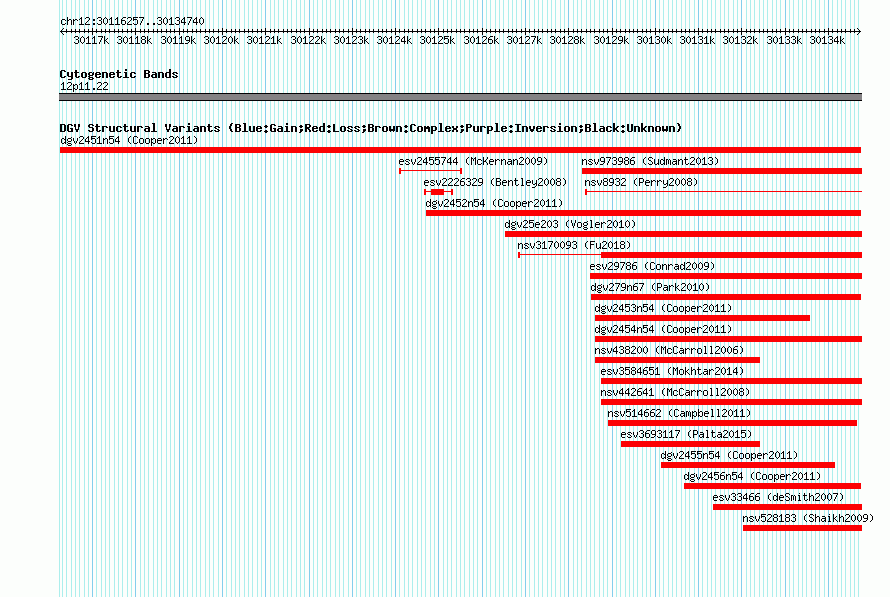
Task: Click the red bar under dgv2455n54
Action: [748, 465]
